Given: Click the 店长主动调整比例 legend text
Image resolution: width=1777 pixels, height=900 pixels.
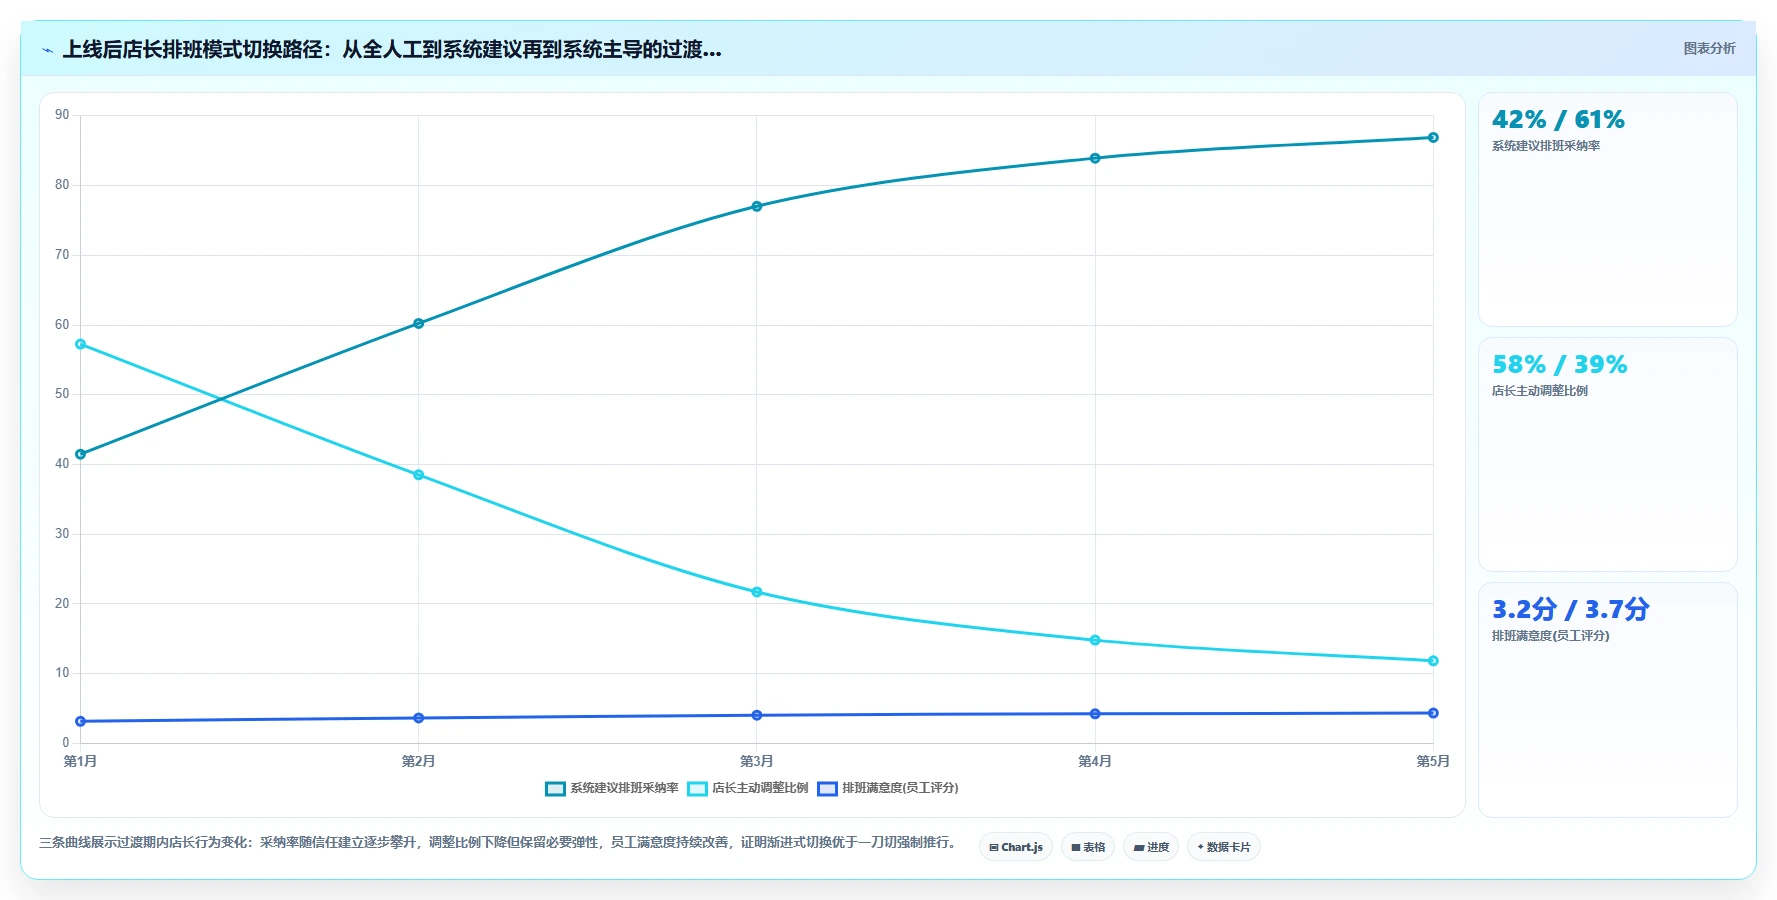Looking at the screenshot, I should coord(760,788).
